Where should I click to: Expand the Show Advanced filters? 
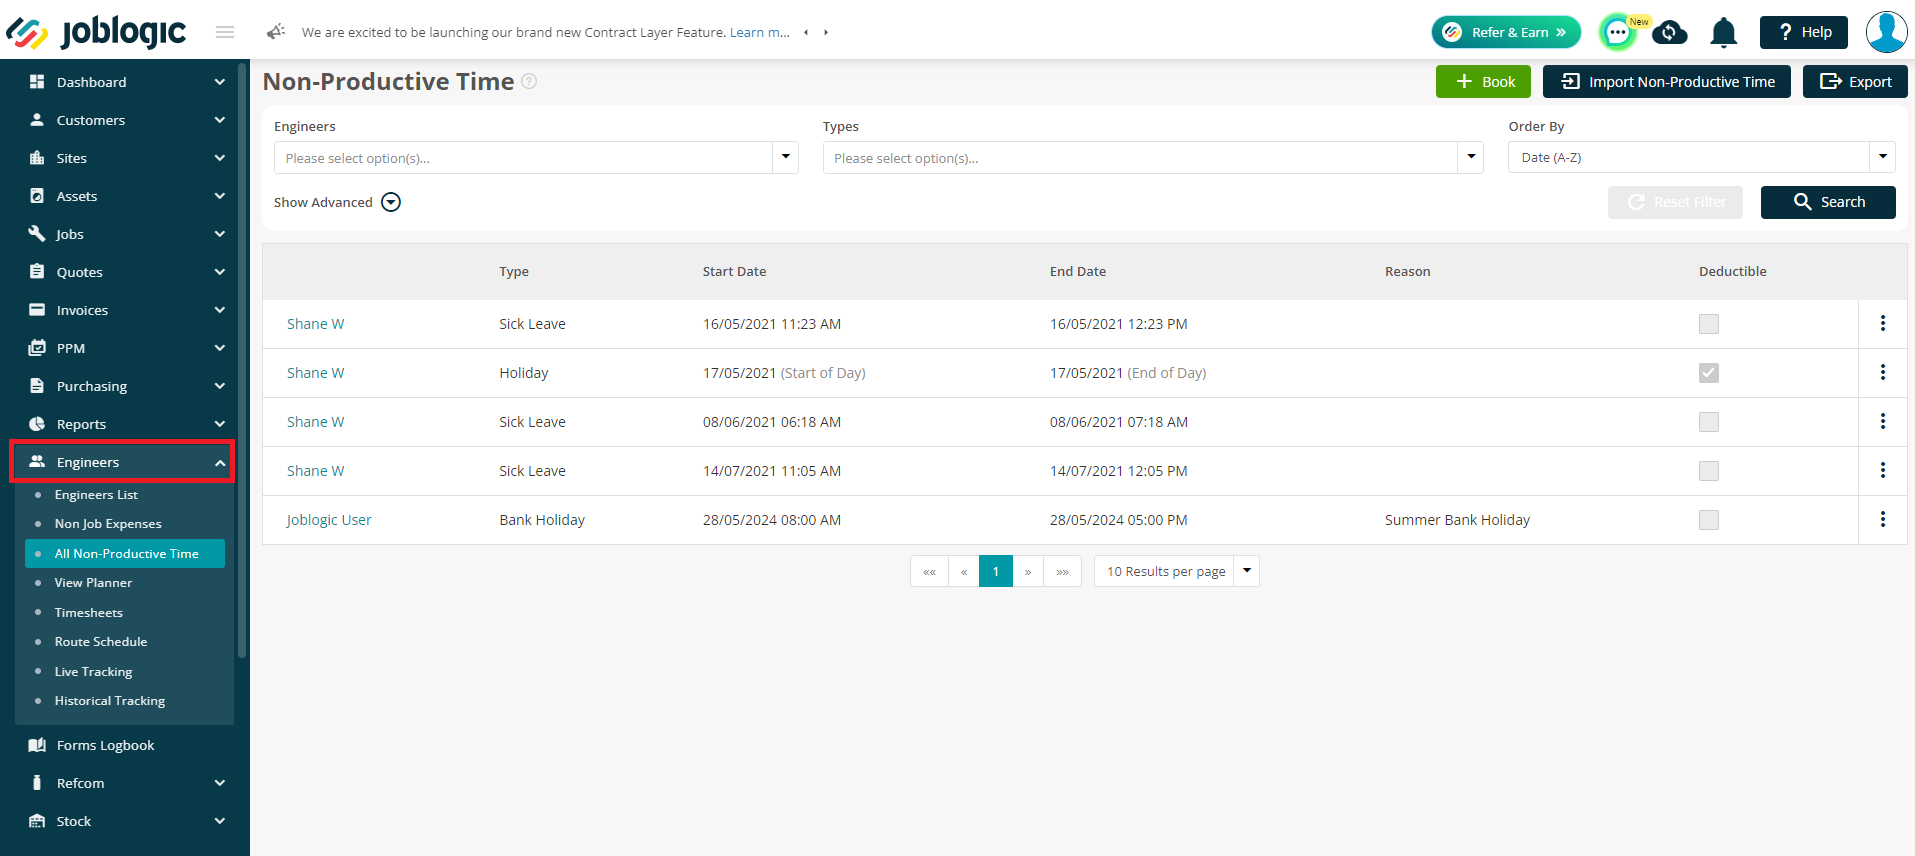(391, 202)
